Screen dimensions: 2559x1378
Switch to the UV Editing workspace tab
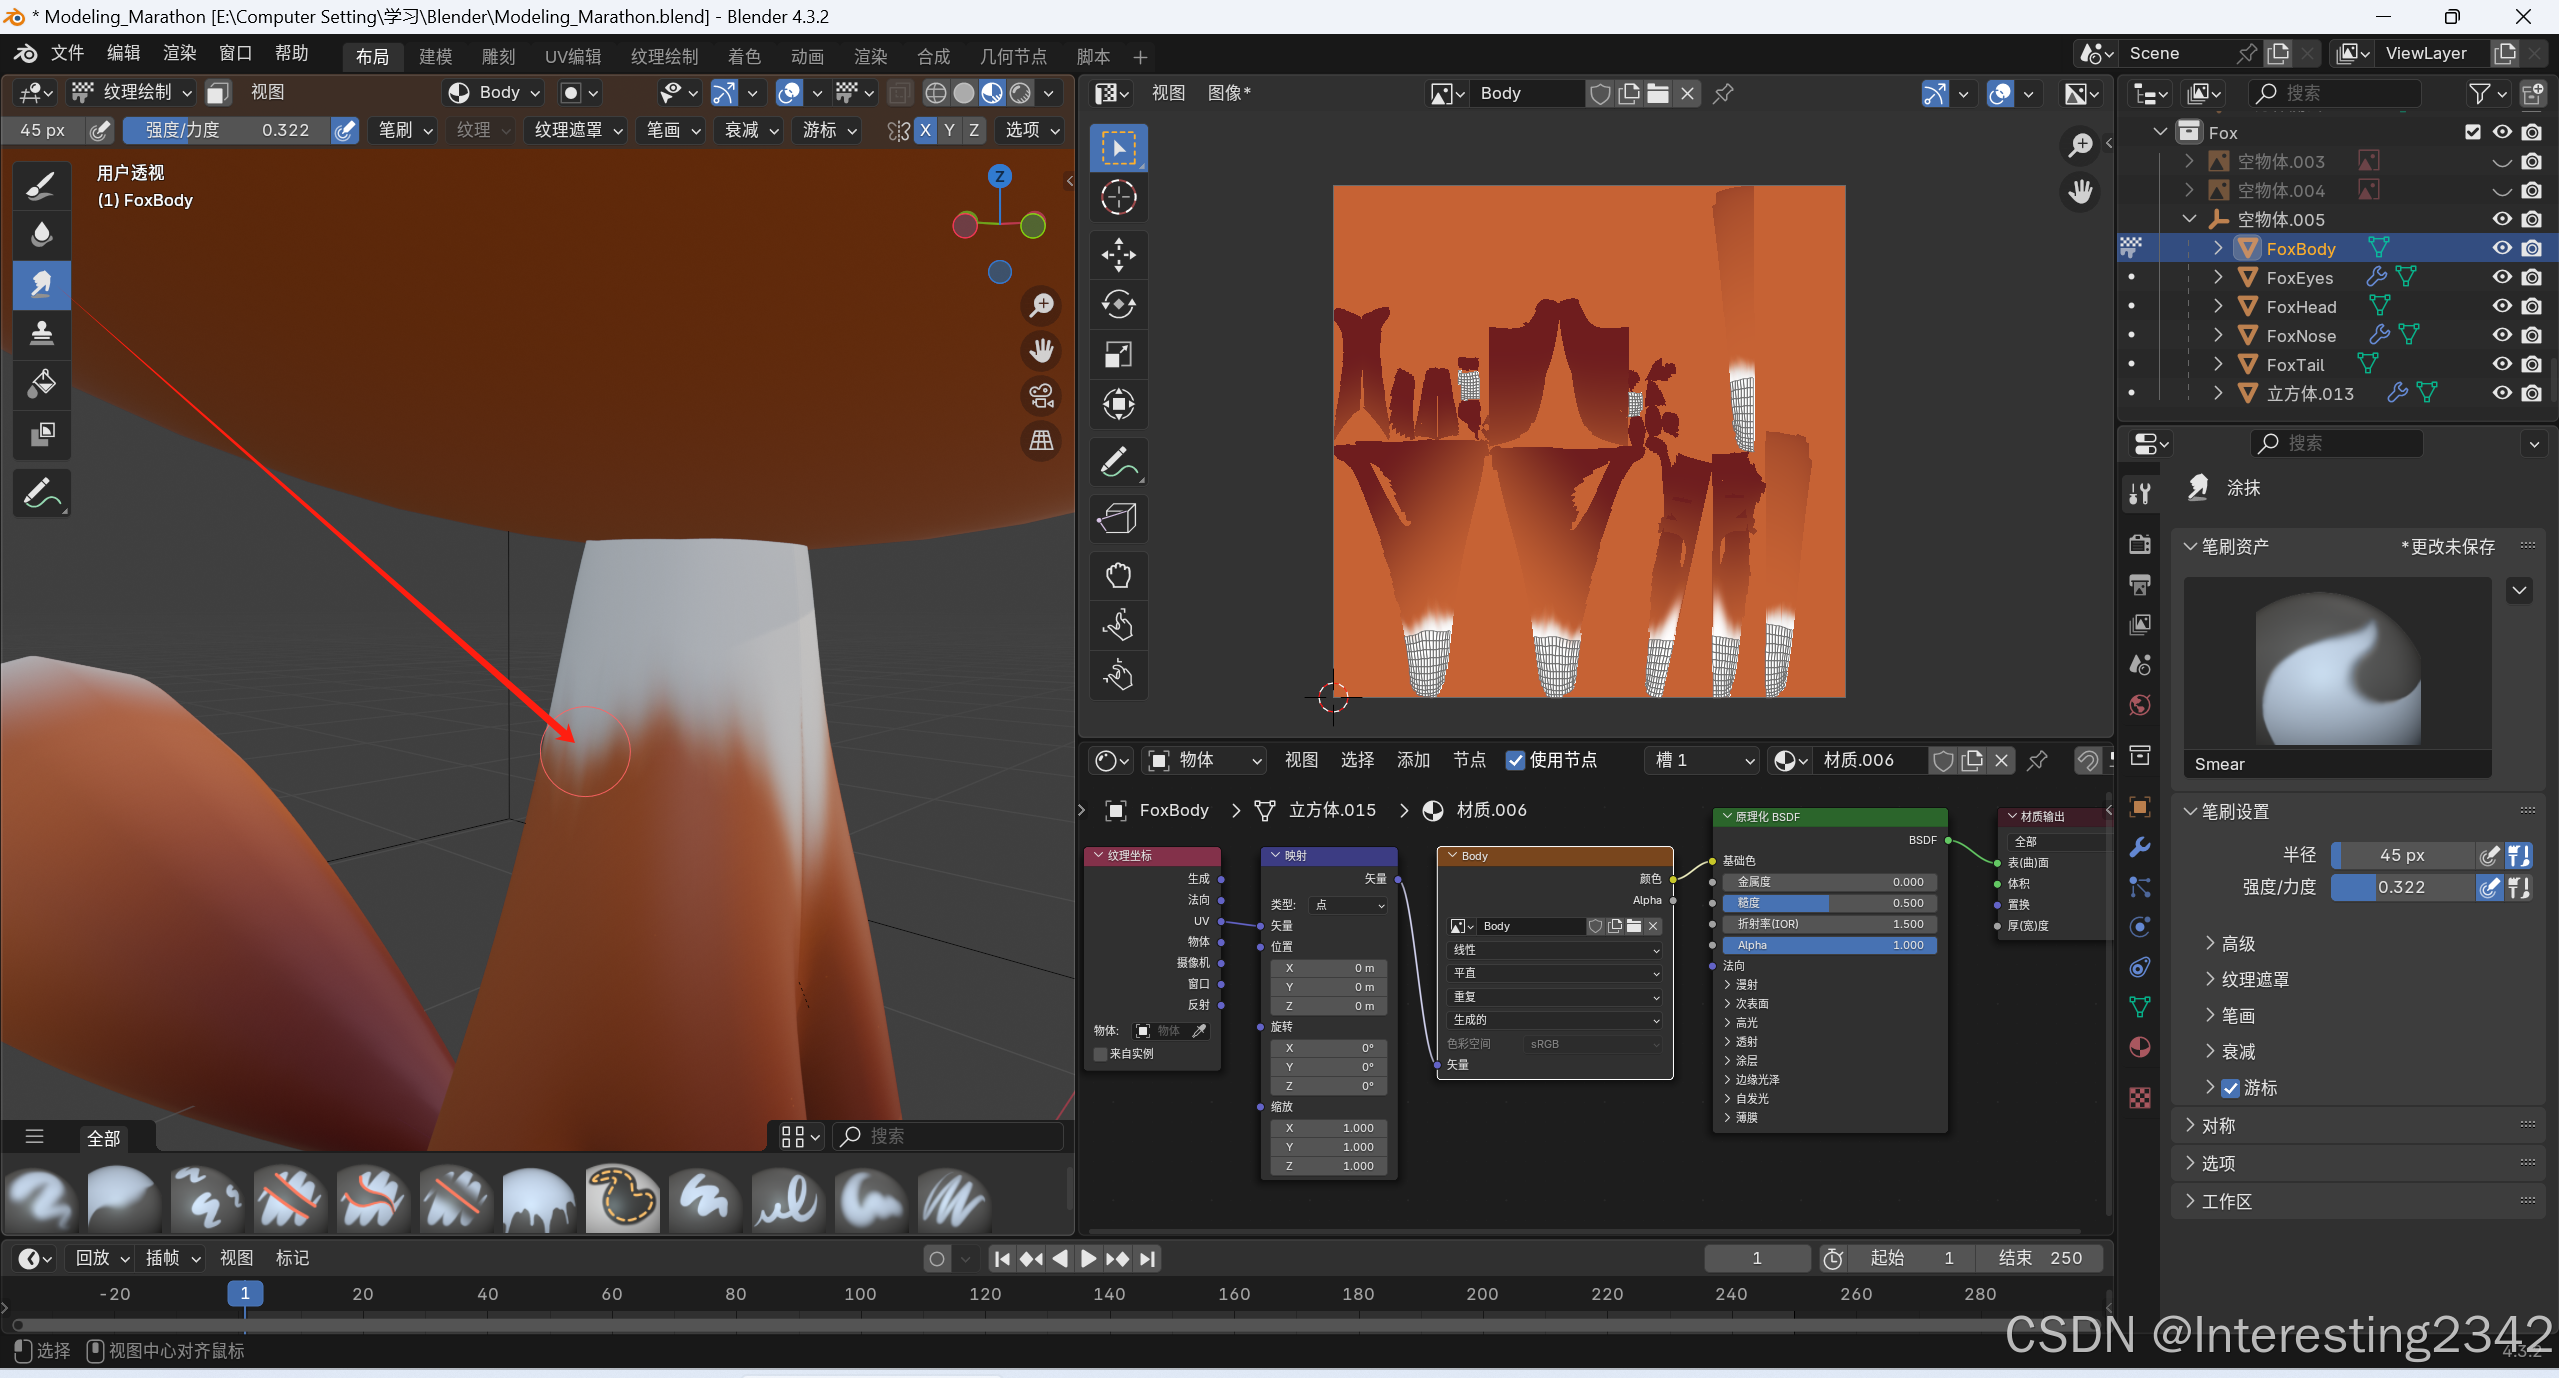coord(572,57)
